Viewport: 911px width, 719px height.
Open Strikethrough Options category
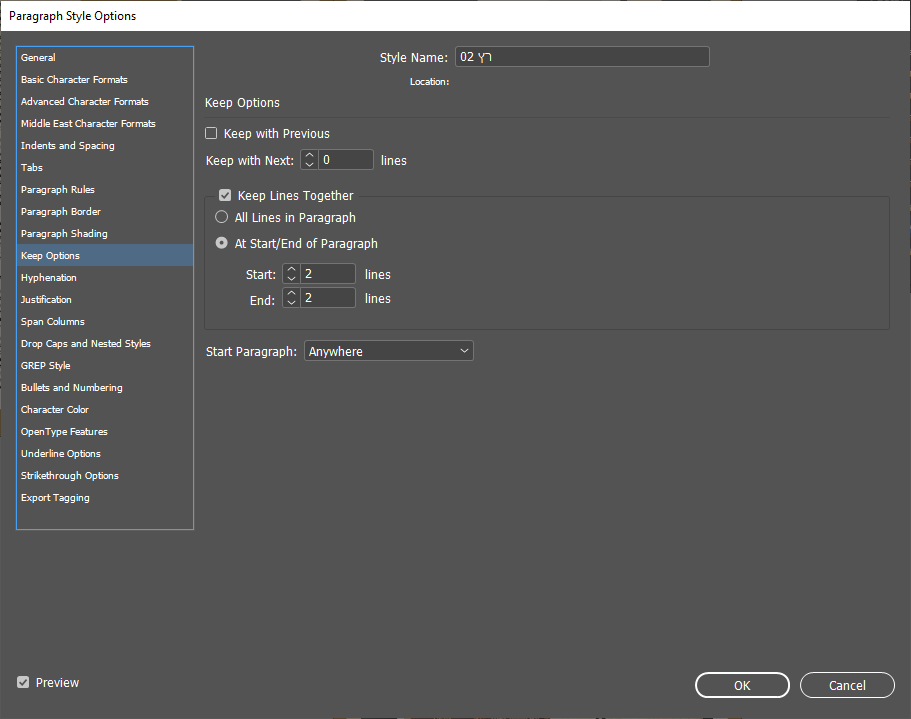pos(105,476)
